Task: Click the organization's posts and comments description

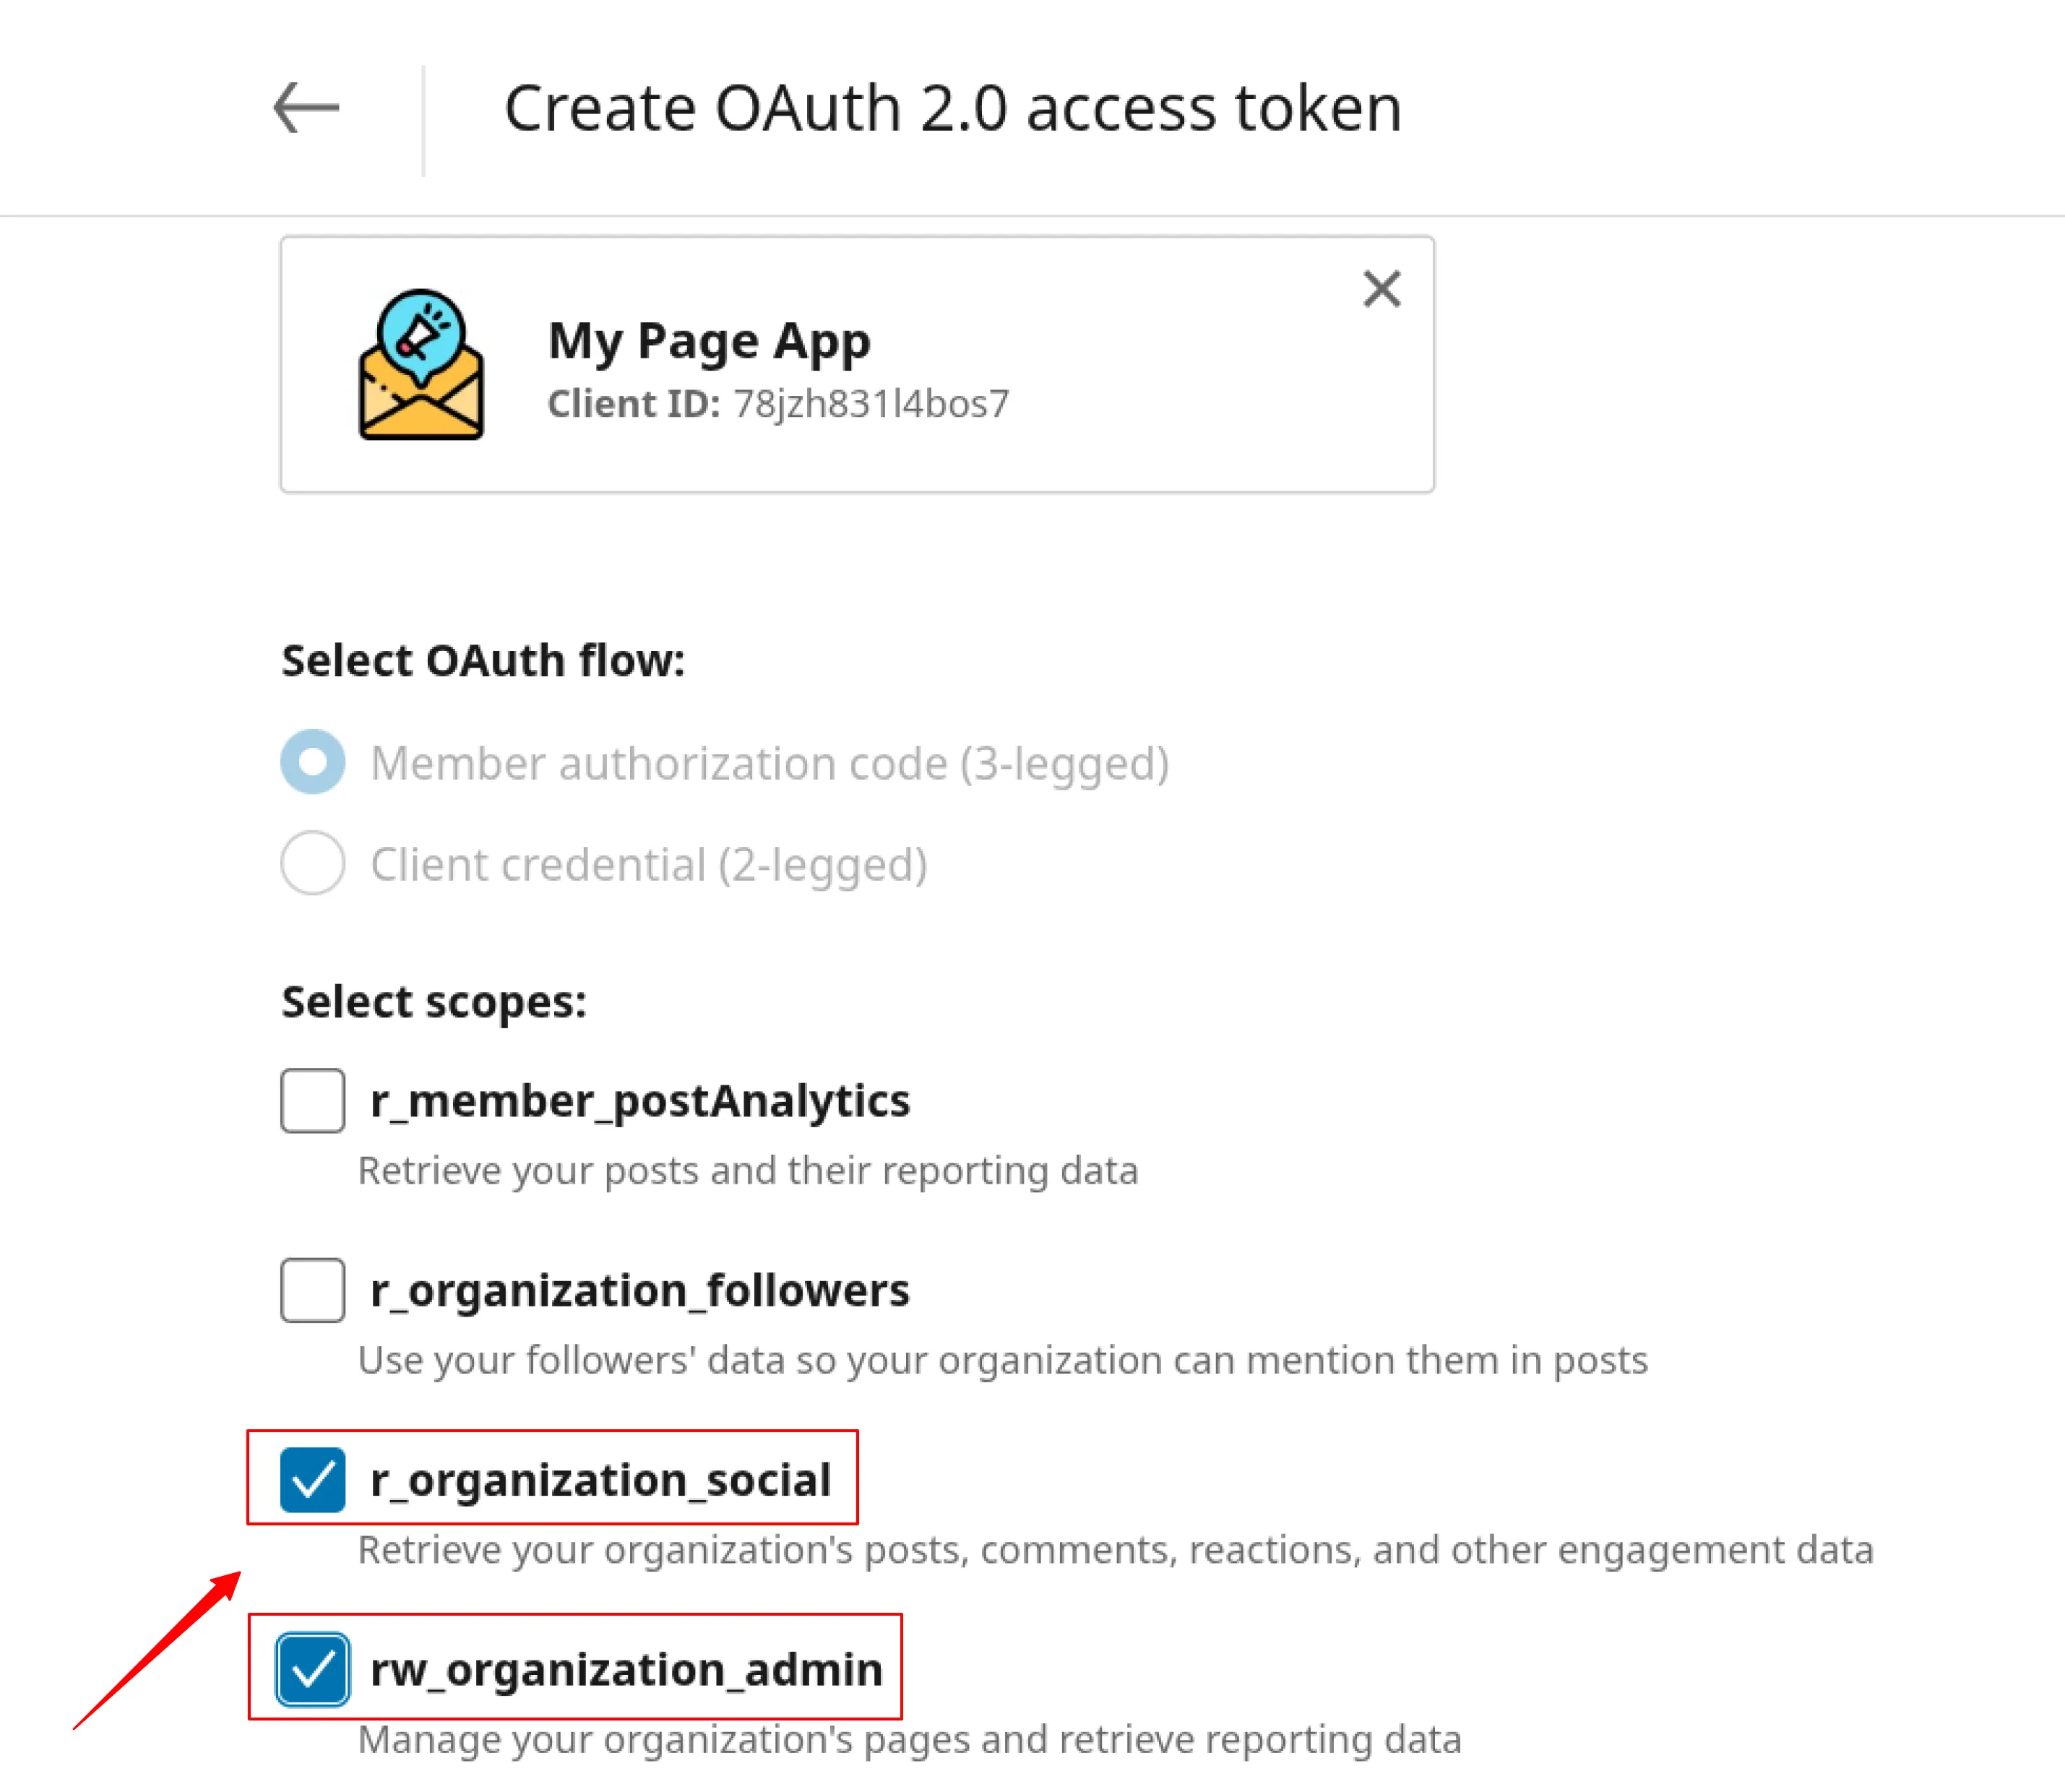Action: click(x=1115, y=1550)
